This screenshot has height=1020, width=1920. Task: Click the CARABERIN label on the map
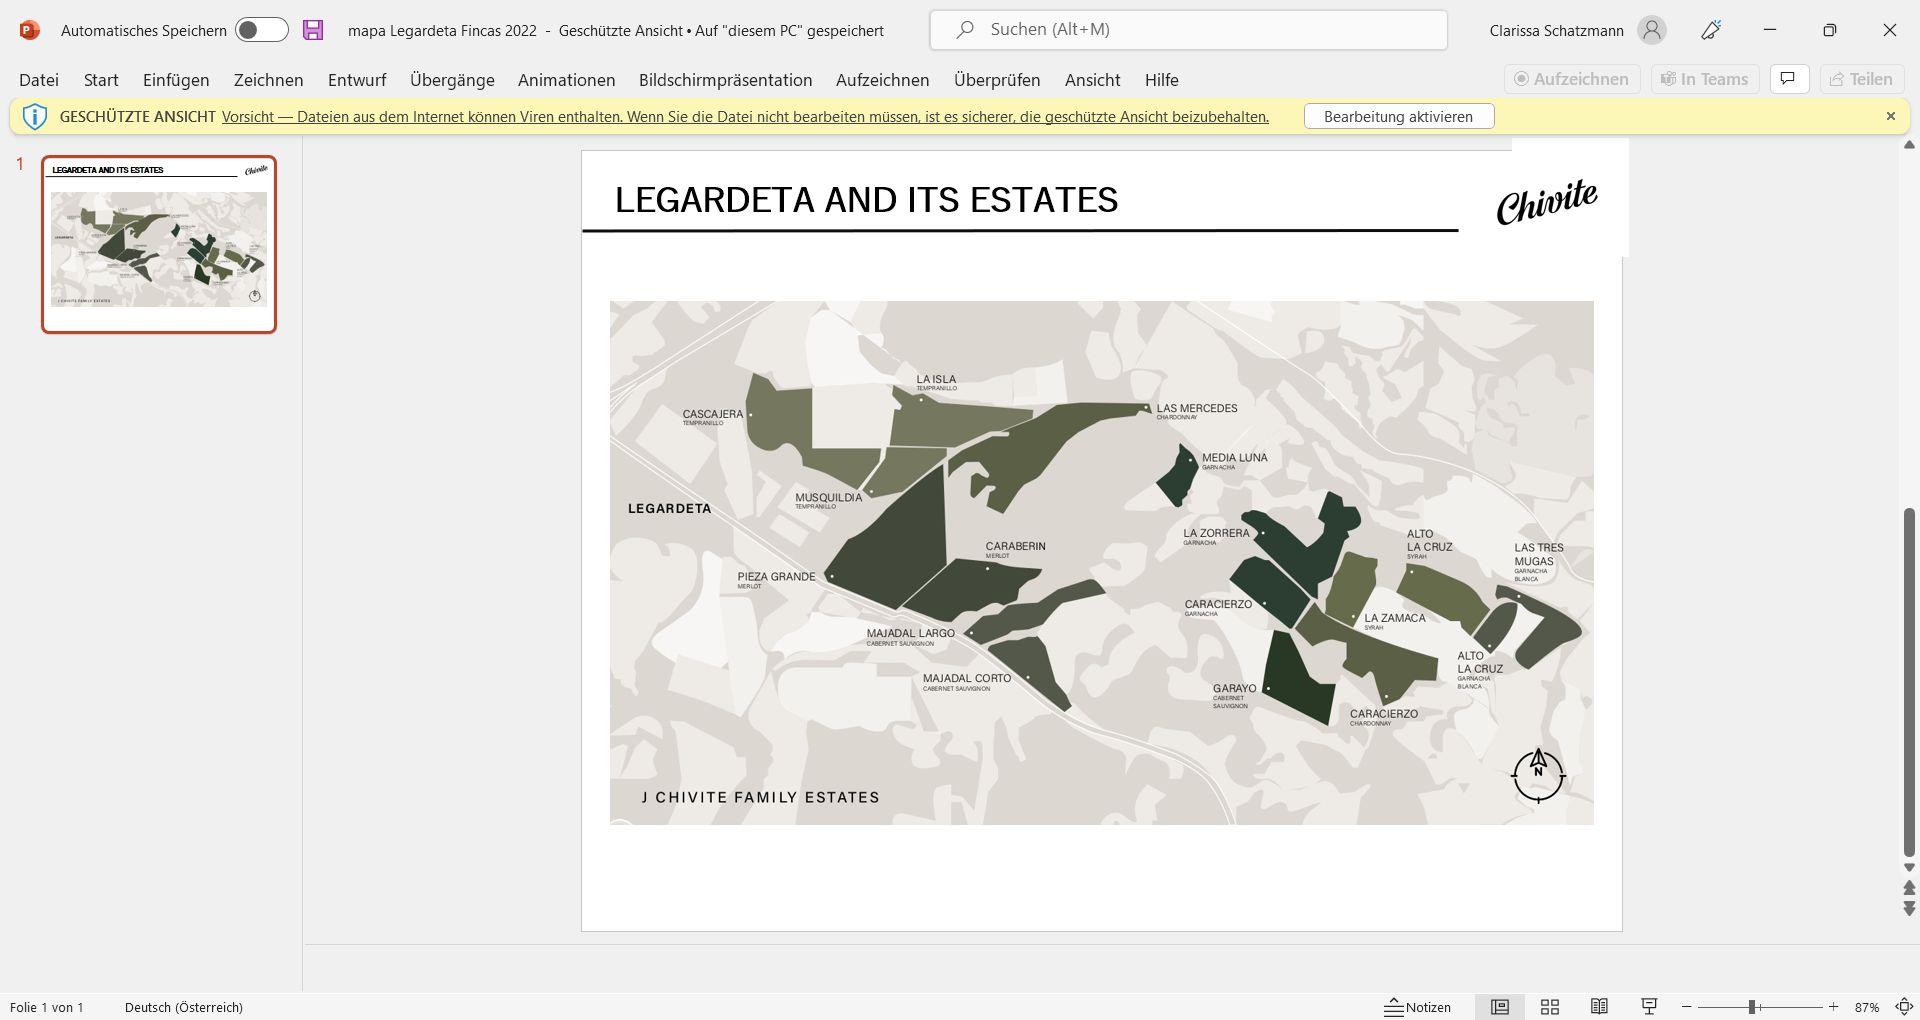[x=1016, y=547]
